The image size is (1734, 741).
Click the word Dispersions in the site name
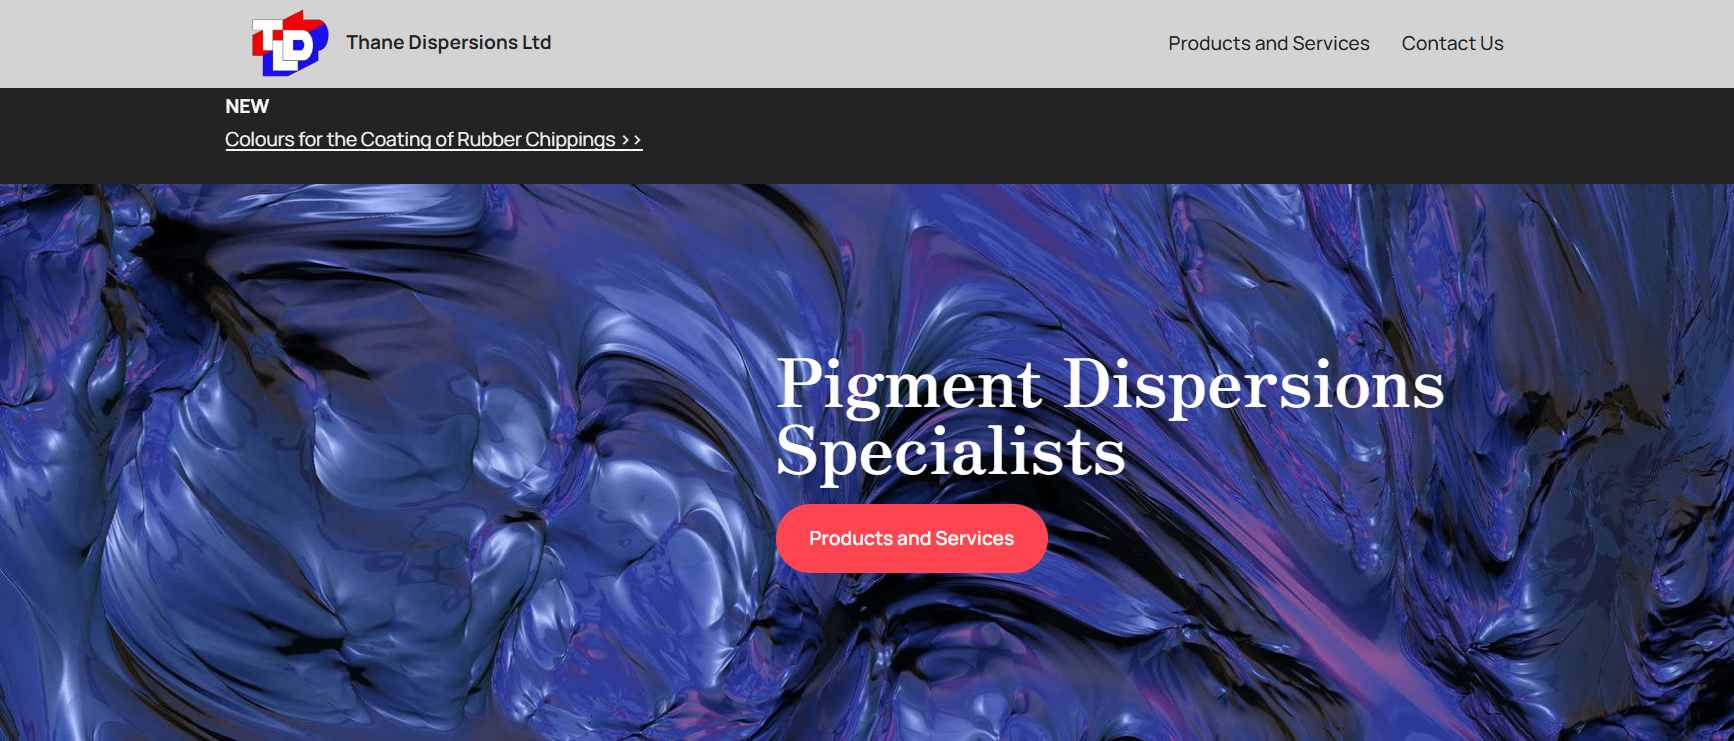tap(463, 42)
